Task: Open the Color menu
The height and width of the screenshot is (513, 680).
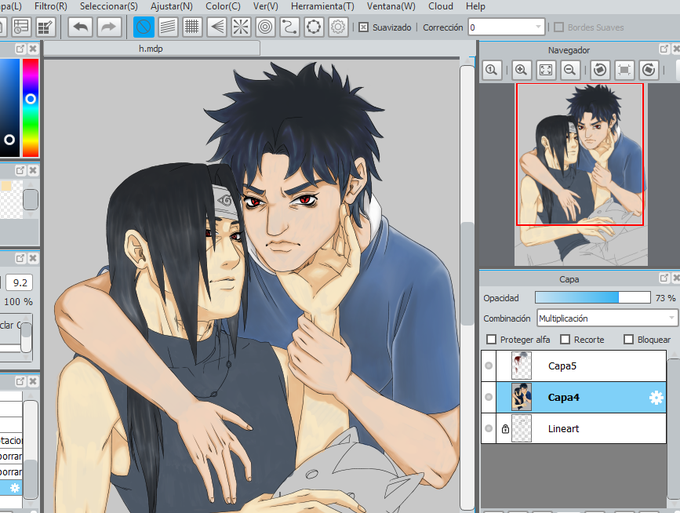Action: click(x=223, y=6)
